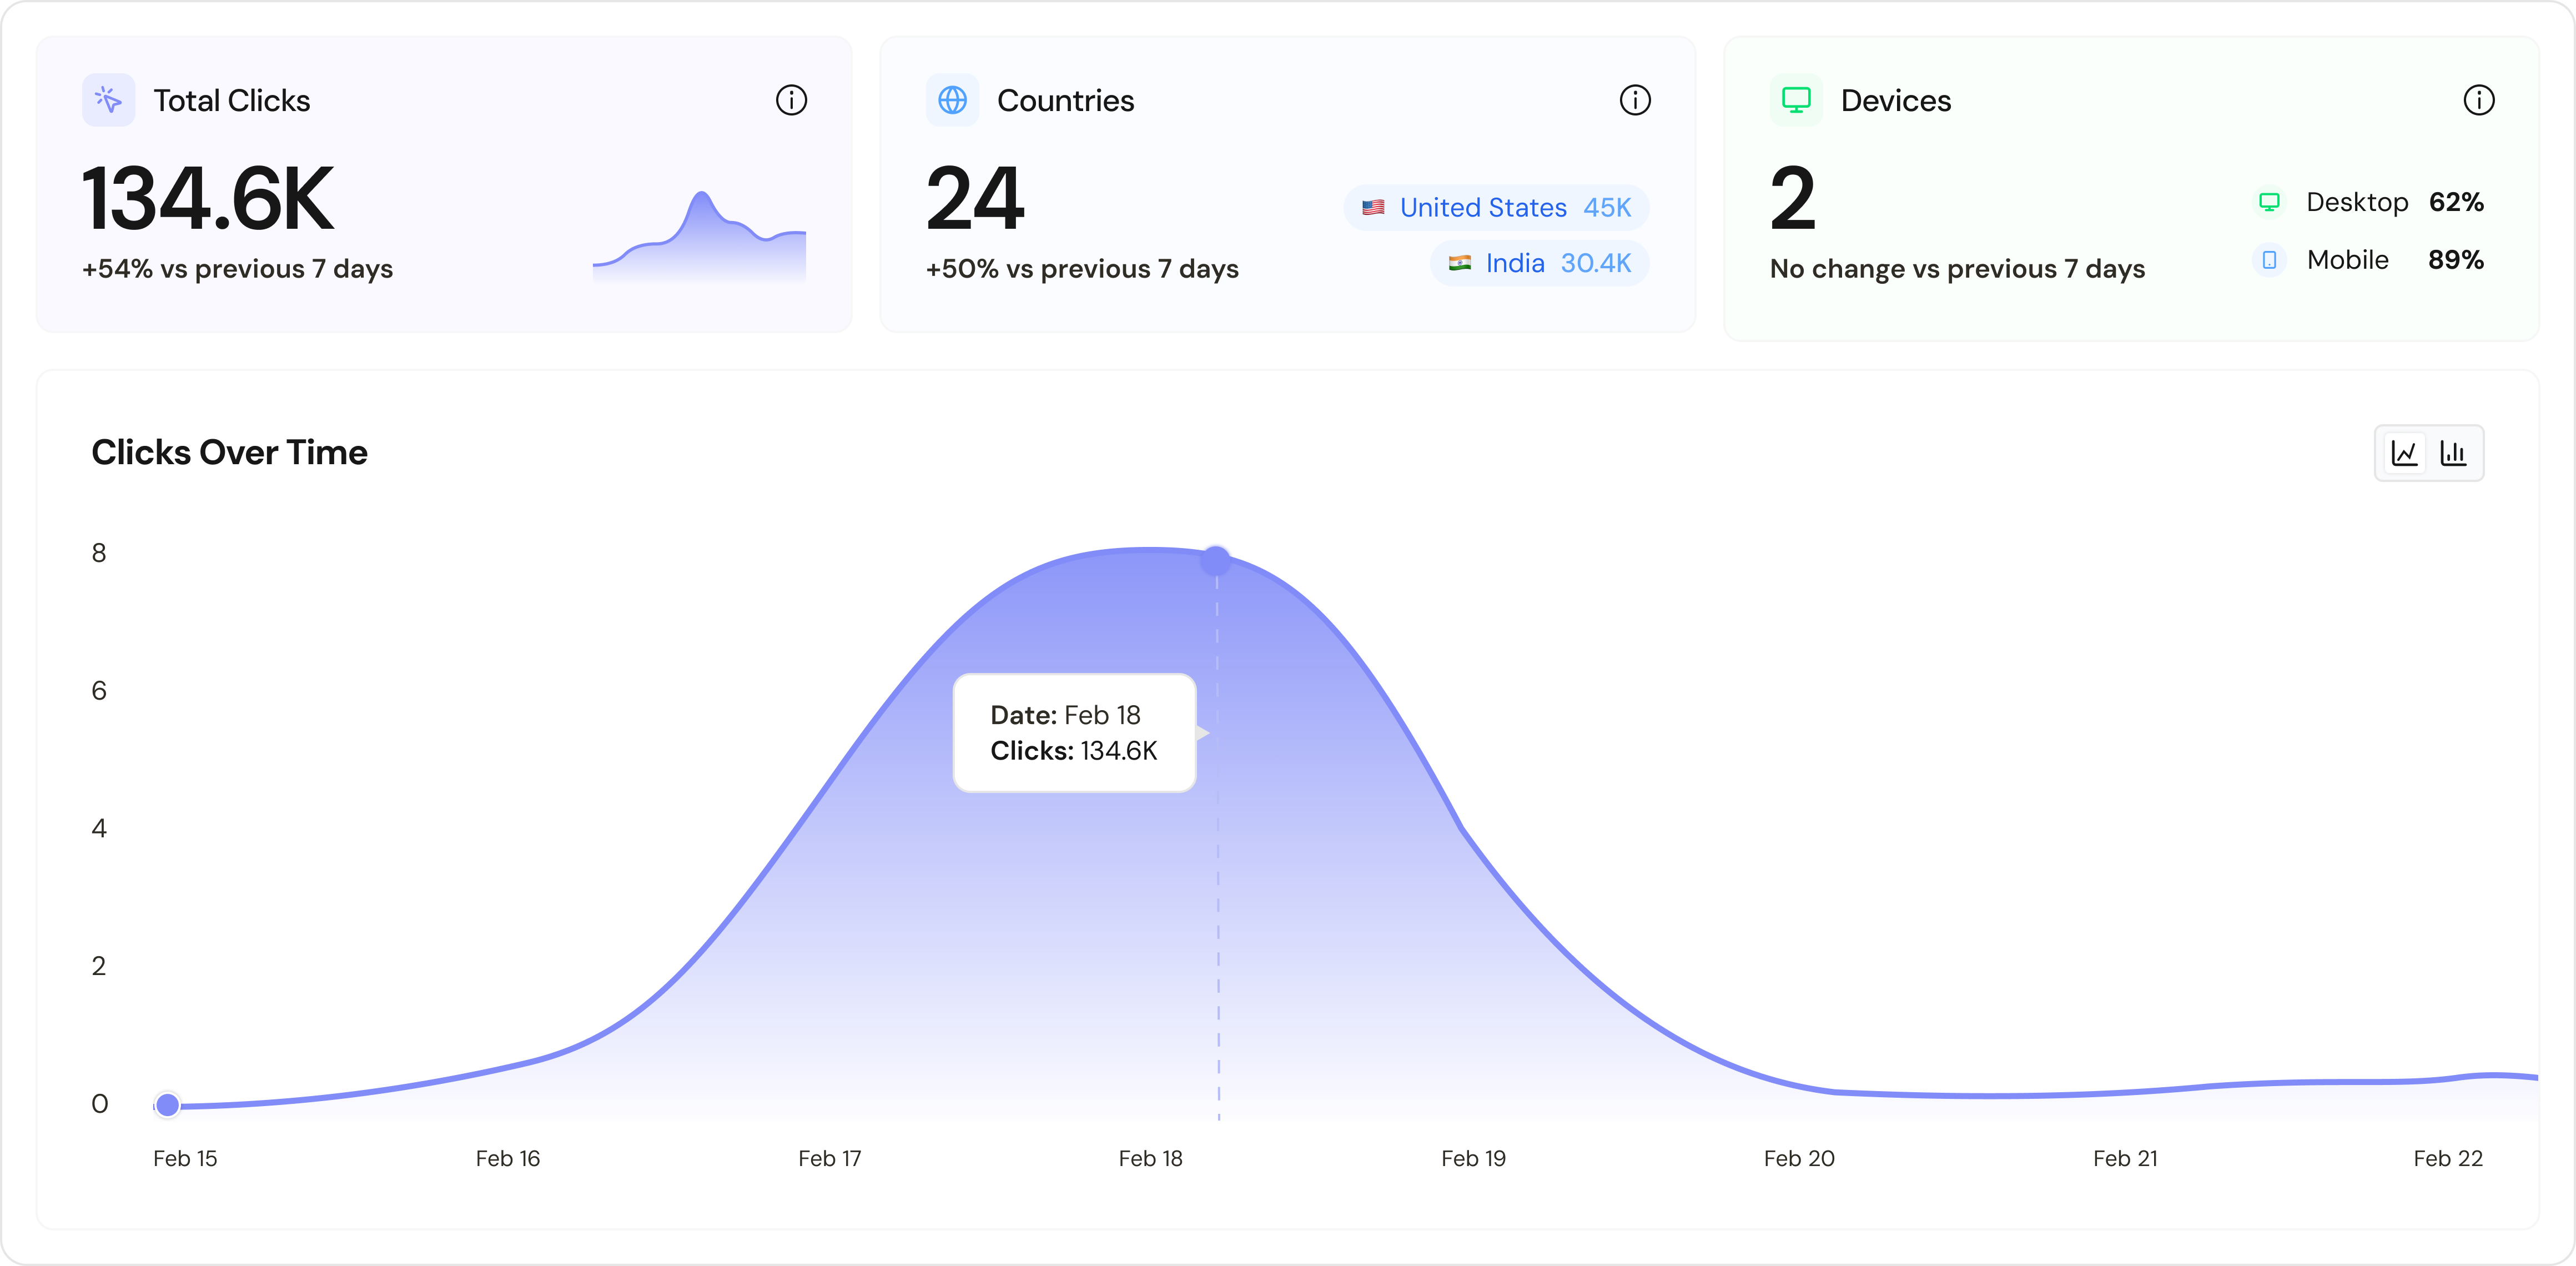Screen dimensions: 2576x1266
Task: Click the Devices info icon
Action: pyautogui.click(x=2478, y=100)
